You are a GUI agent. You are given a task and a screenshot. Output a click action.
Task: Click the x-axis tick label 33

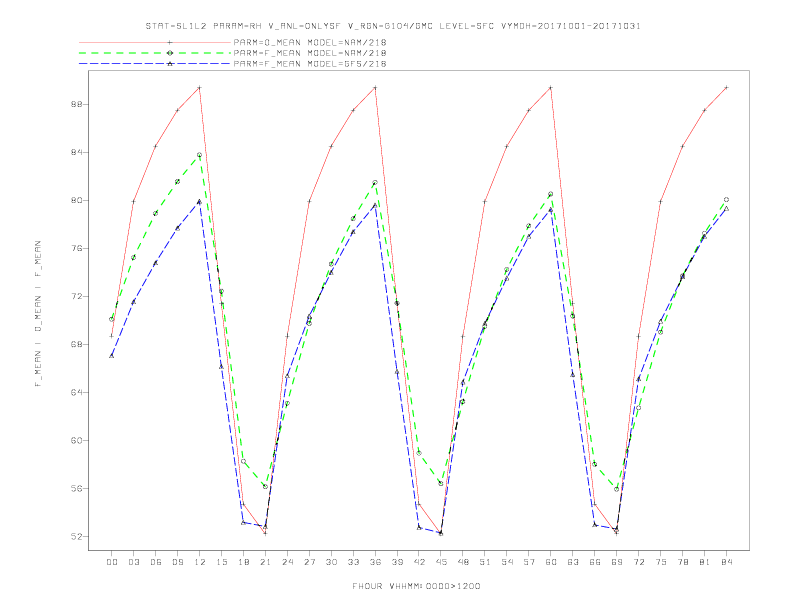353,562
